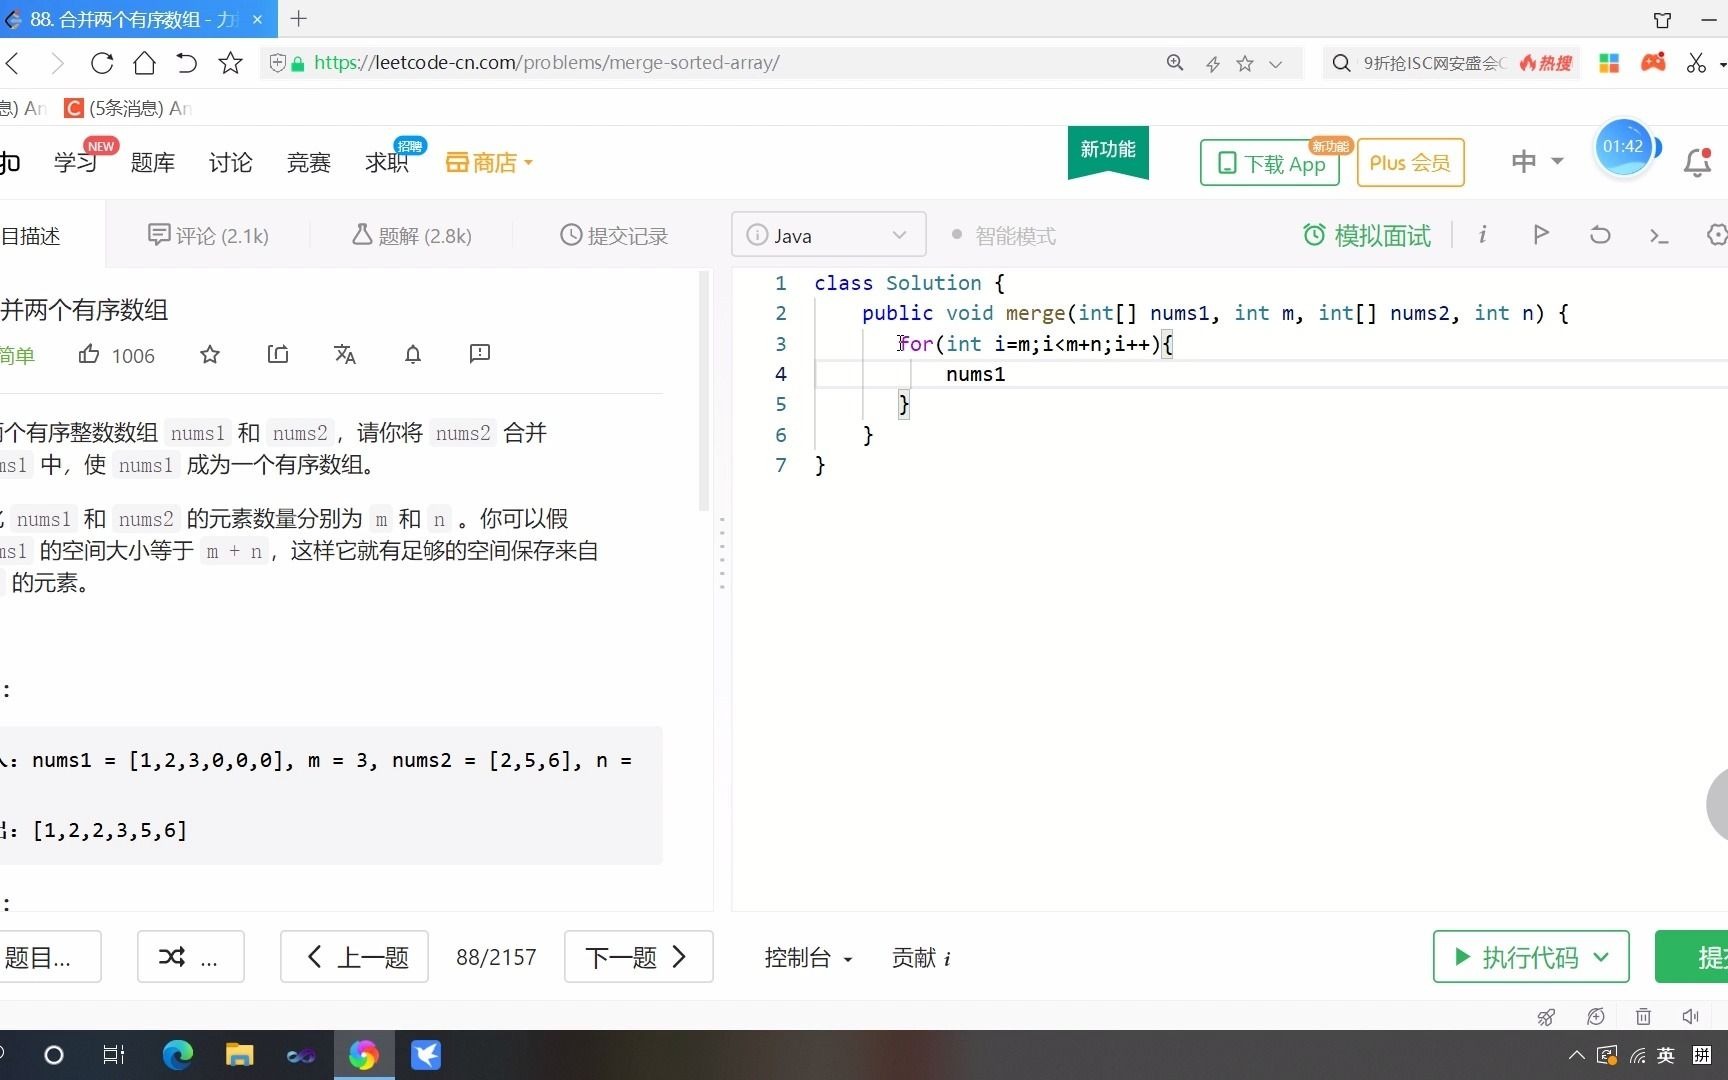Switch to the 题解 (2.8k) solutions tab
The width and height of the screenshot is (1728, 1080).
[x=411, y=235]
